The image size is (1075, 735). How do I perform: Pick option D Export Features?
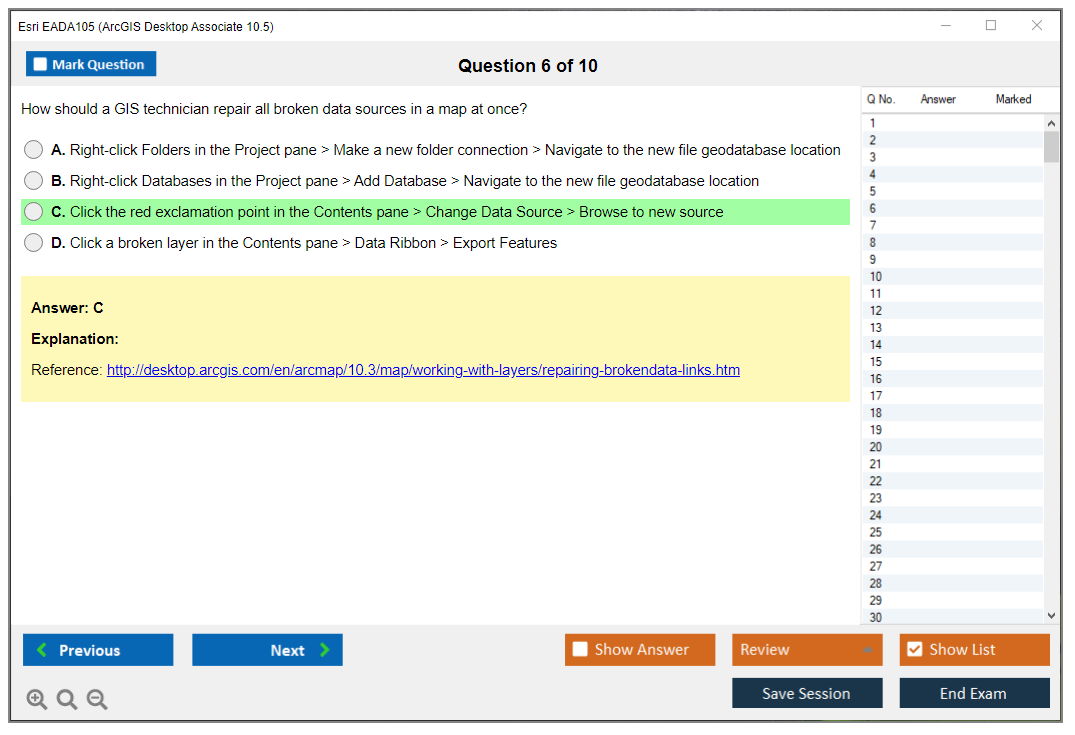pos(34,243)
